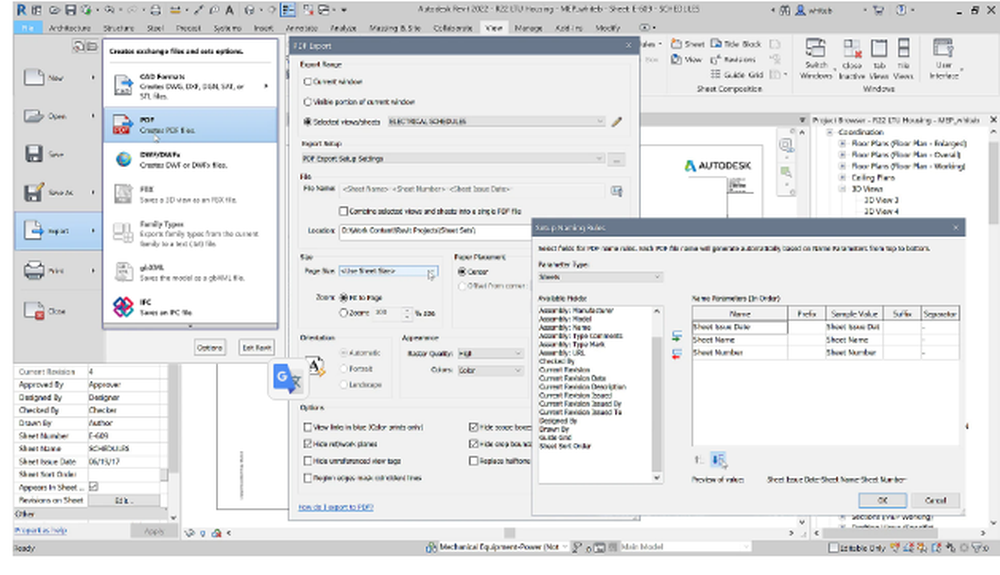Remove field from name parameters (red arrow)
Image resolution: width=1000 pixels, height=575 pixels.
[677, 354]
